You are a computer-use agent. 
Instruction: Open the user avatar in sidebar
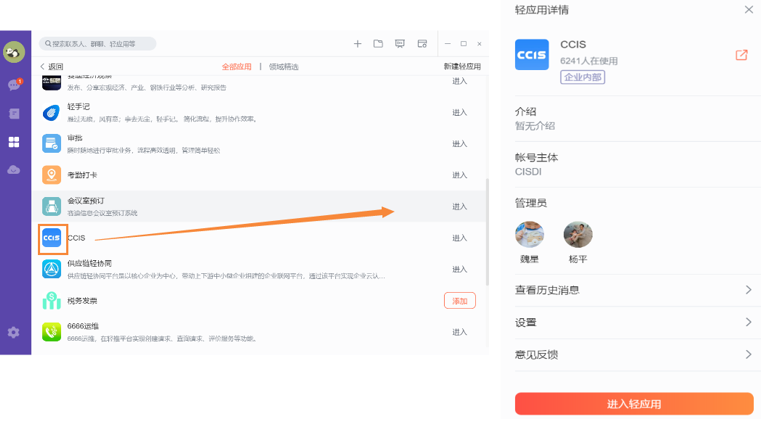tap(14, 52)
